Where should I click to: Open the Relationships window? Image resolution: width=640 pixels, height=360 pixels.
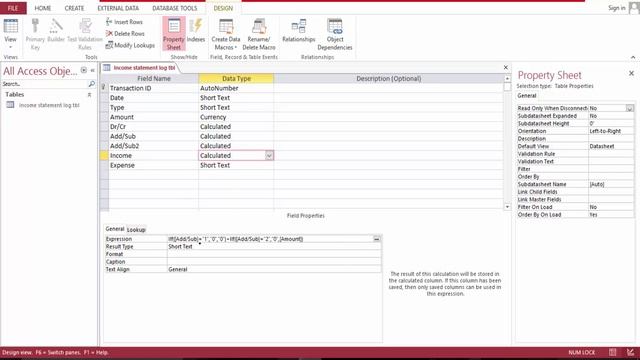[299, 31]
